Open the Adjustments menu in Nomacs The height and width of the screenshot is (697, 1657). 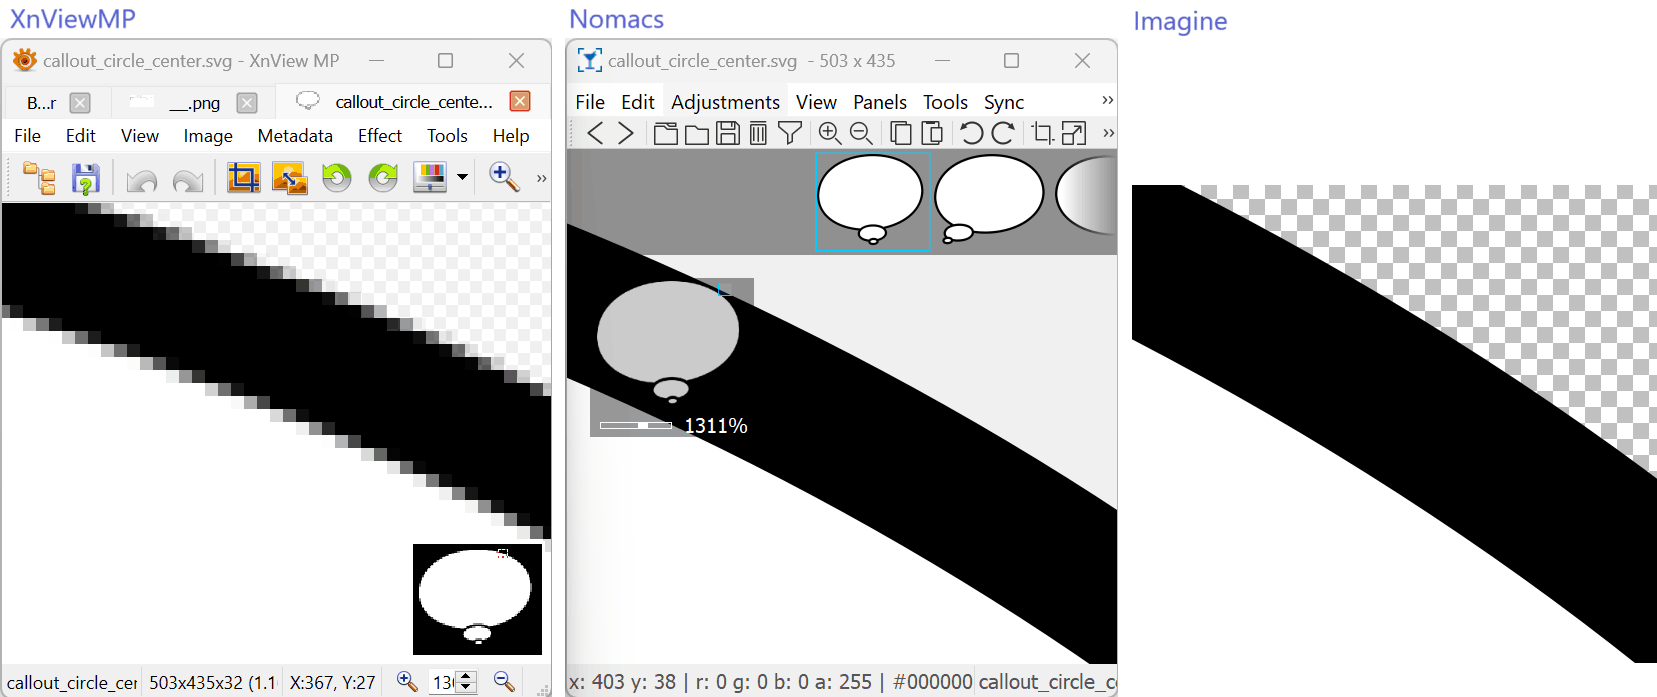(x=725, y=102)
